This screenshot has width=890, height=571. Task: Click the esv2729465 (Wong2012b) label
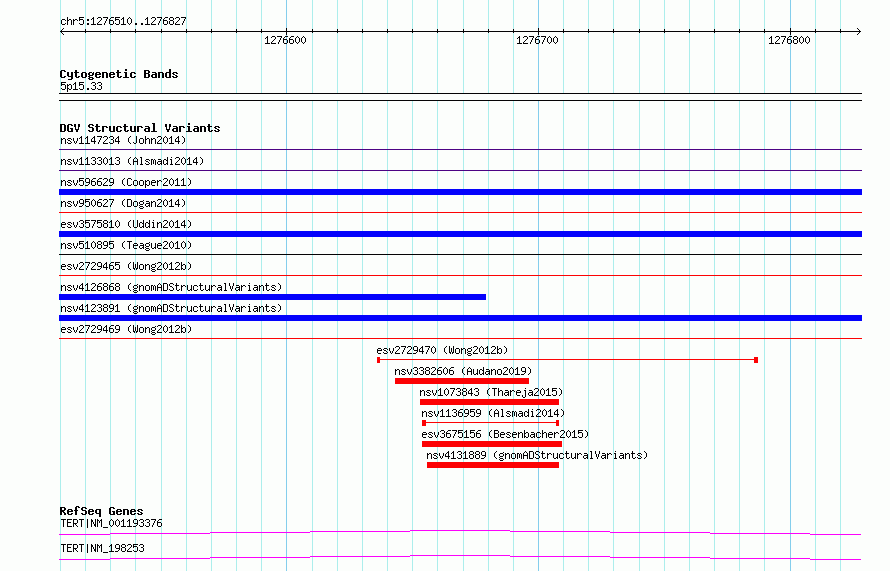[x=126, y=266]
